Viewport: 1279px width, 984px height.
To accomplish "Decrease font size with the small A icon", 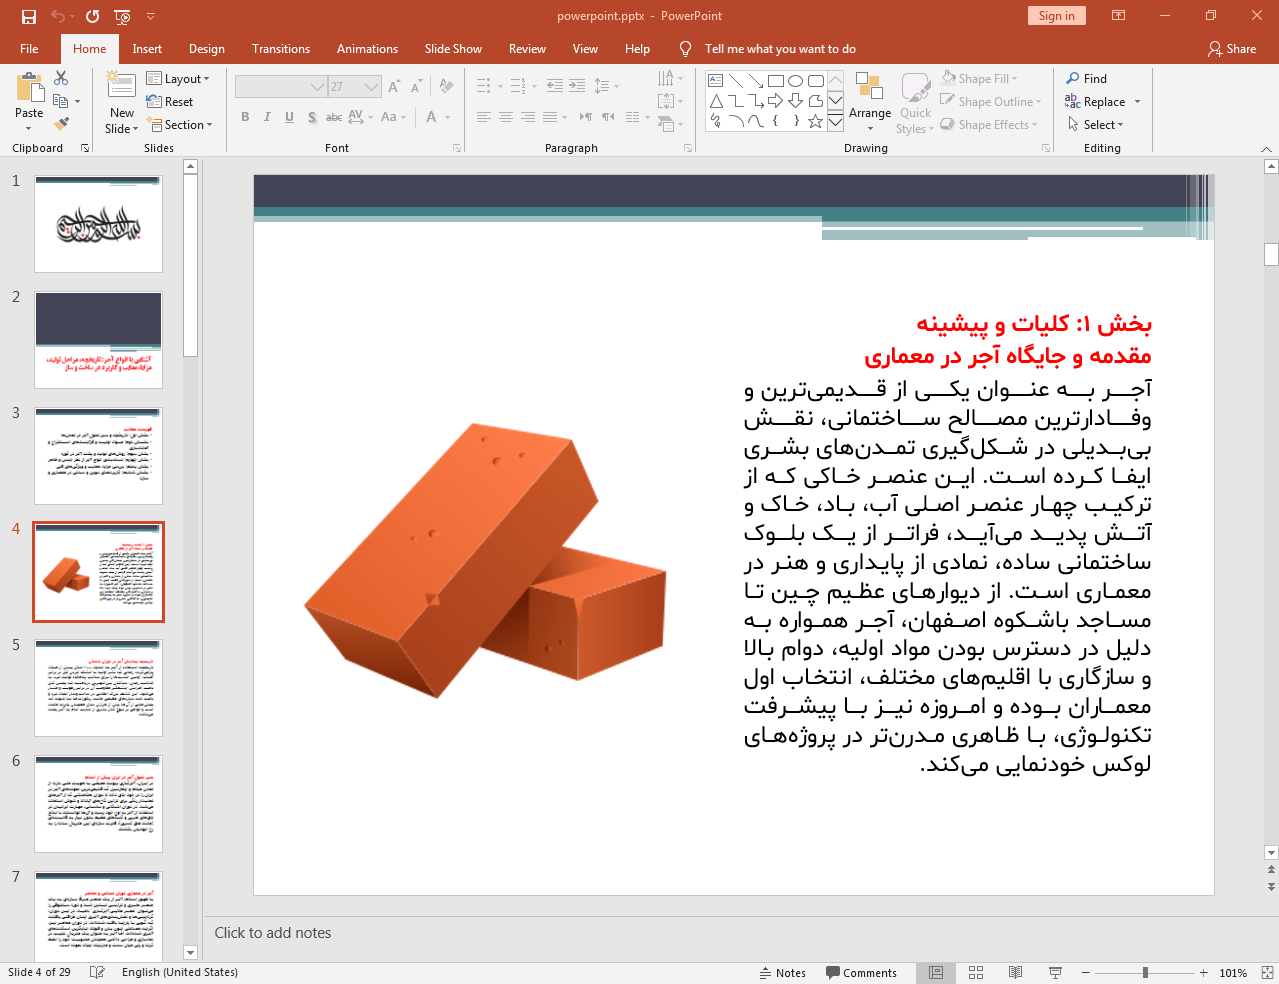I will [x=416, y=87].
